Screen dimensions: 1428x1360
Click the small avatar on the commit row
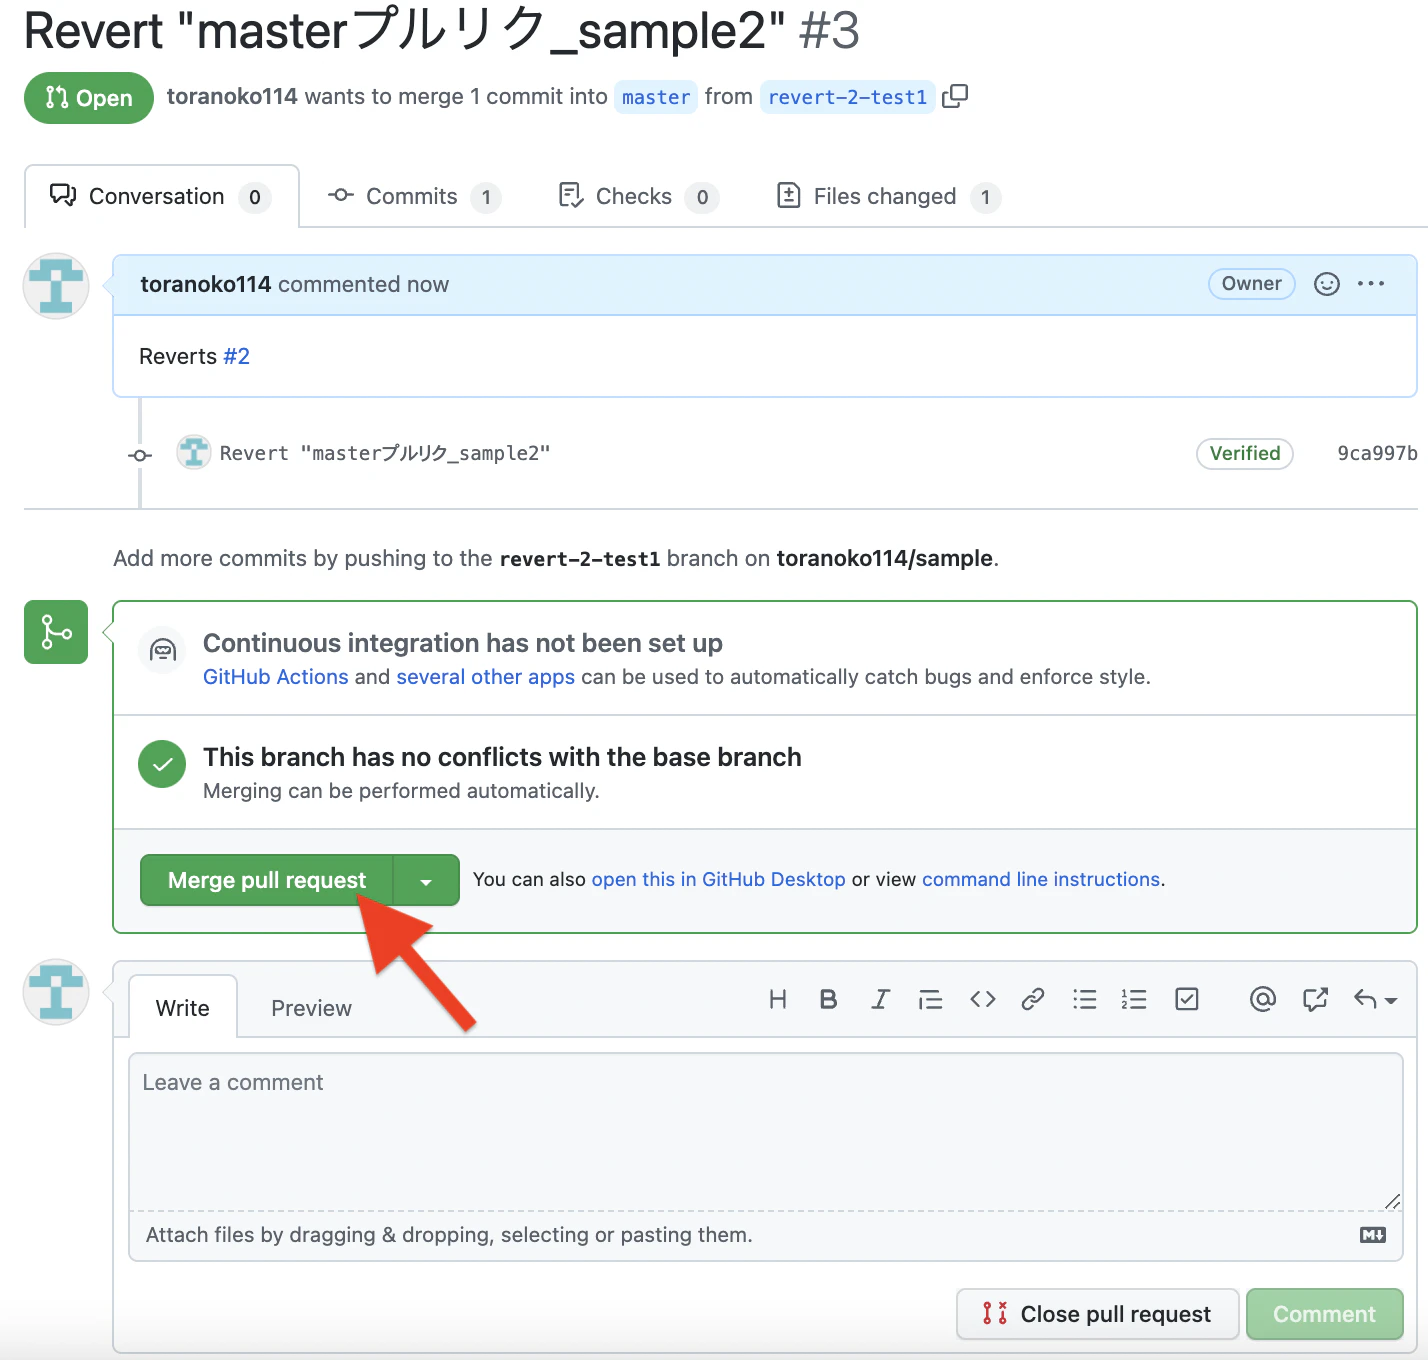pyautogui.click(x=193, y=453)
